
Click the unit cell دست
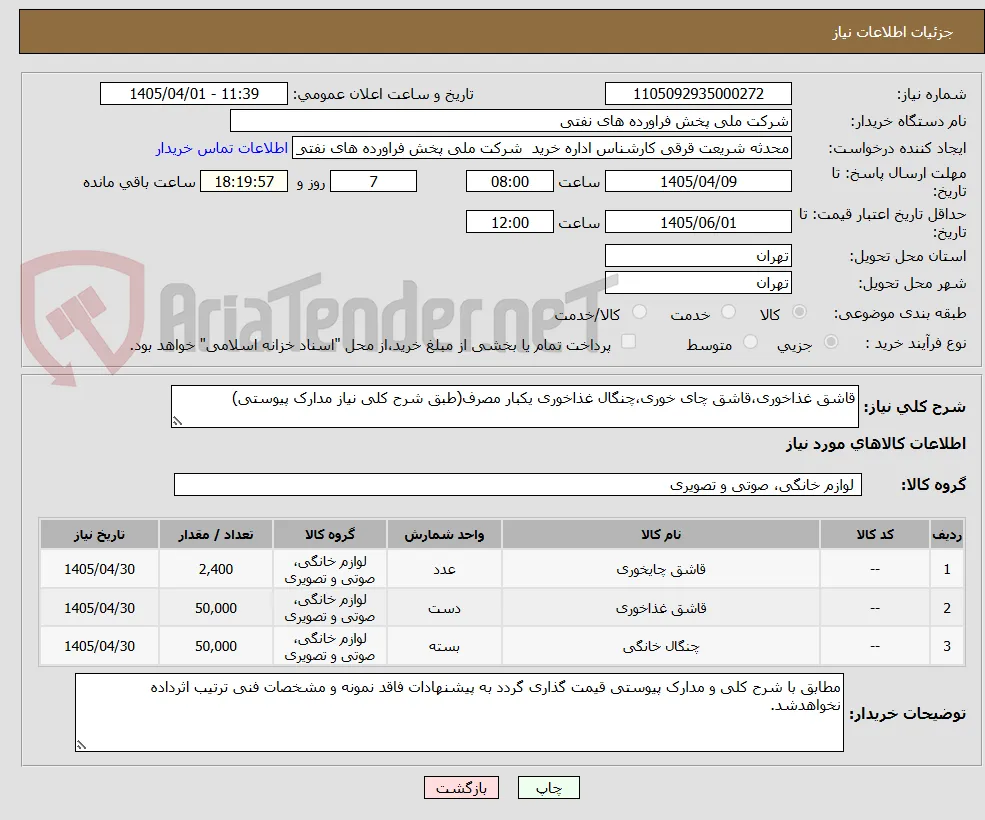(444, 608)
